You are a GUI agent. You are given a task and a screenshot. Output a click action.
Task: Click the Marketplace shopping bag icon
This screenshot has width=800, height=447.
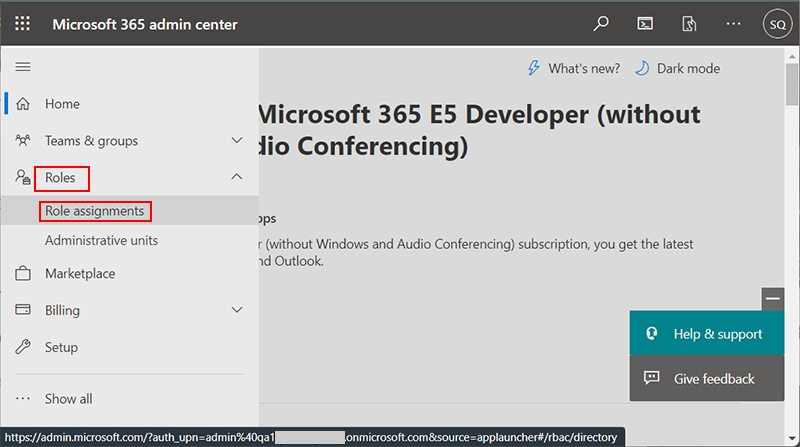pyautogui.click(x=23, y=274)
